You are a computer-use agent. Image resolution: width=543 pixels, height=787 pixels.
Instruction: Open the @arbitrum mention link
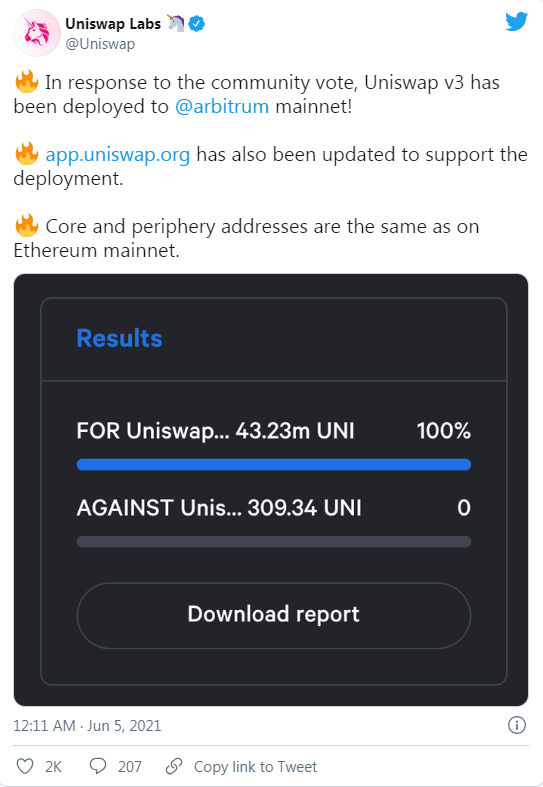[222, 106]
